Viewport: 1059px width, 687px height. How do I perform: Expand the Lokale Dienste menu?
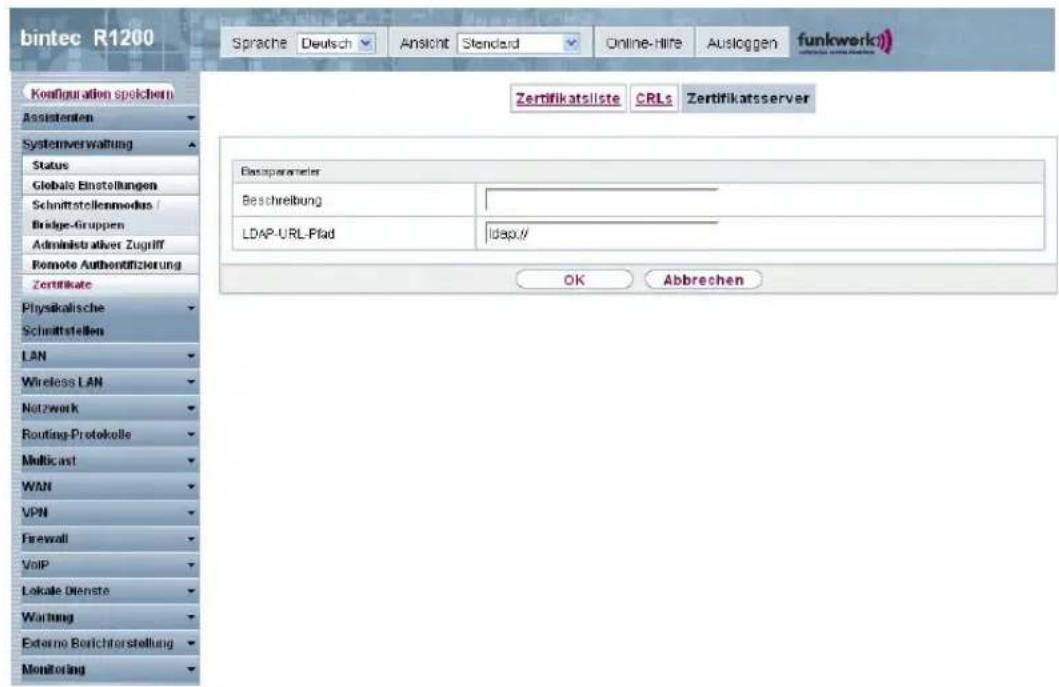pyautogui.click(x=109, y=591)
